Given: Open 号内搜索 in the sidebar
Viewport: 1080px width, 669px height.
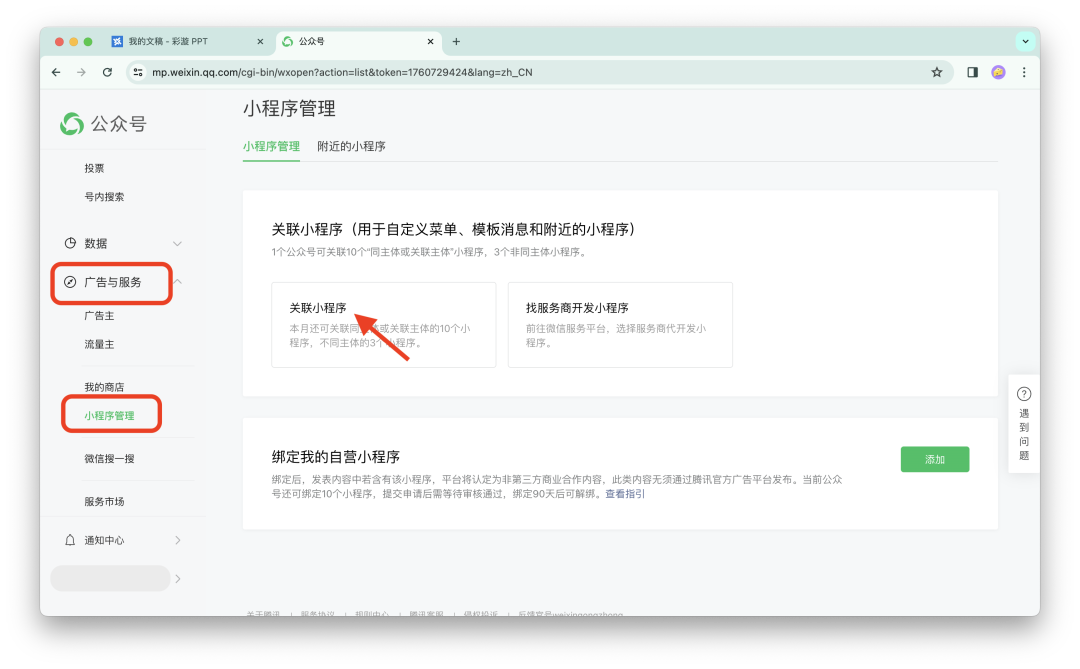Looking at the screenshot, I should click(x=104, y=197).
